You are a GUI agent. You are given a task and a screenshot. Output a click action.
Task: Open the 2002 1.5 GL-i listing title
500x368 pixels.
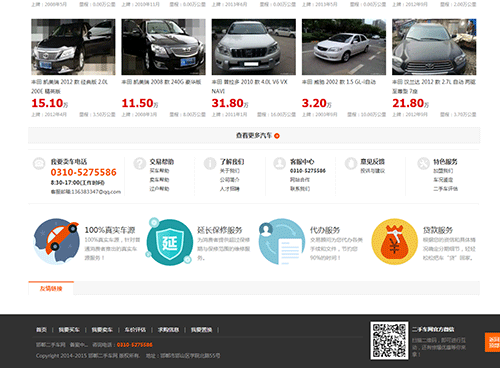(339, 82)
